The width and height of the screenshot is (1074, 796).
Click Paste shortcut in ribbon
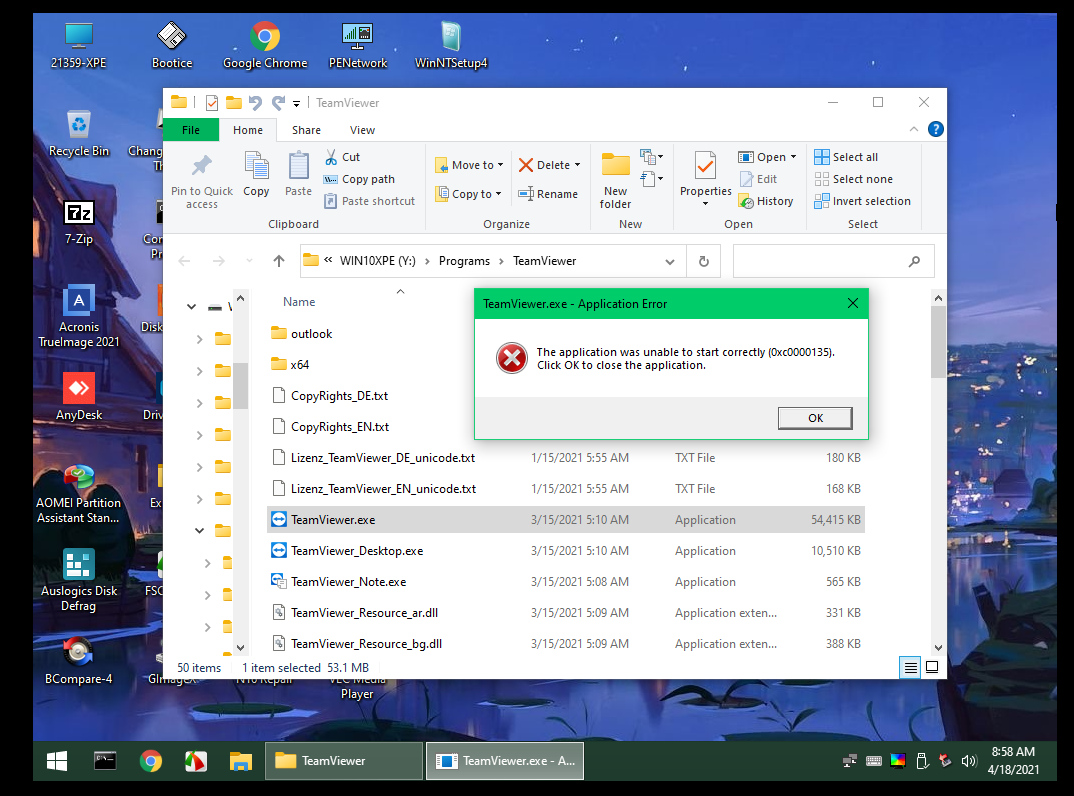(369, 201)
